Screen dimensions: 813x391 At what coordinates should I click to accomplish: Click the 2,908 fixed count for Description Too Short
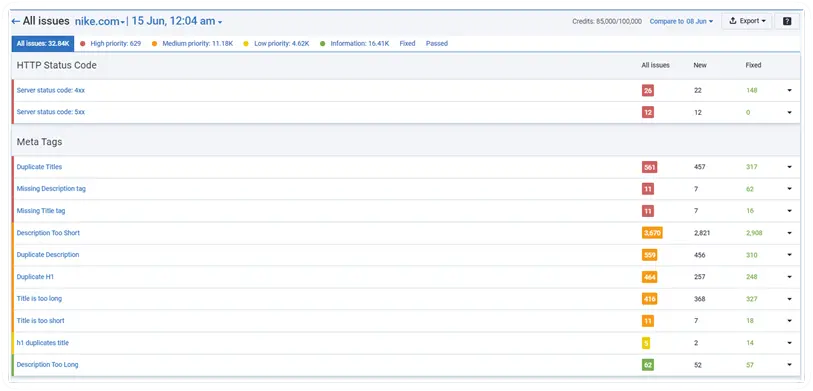(754, 233)
